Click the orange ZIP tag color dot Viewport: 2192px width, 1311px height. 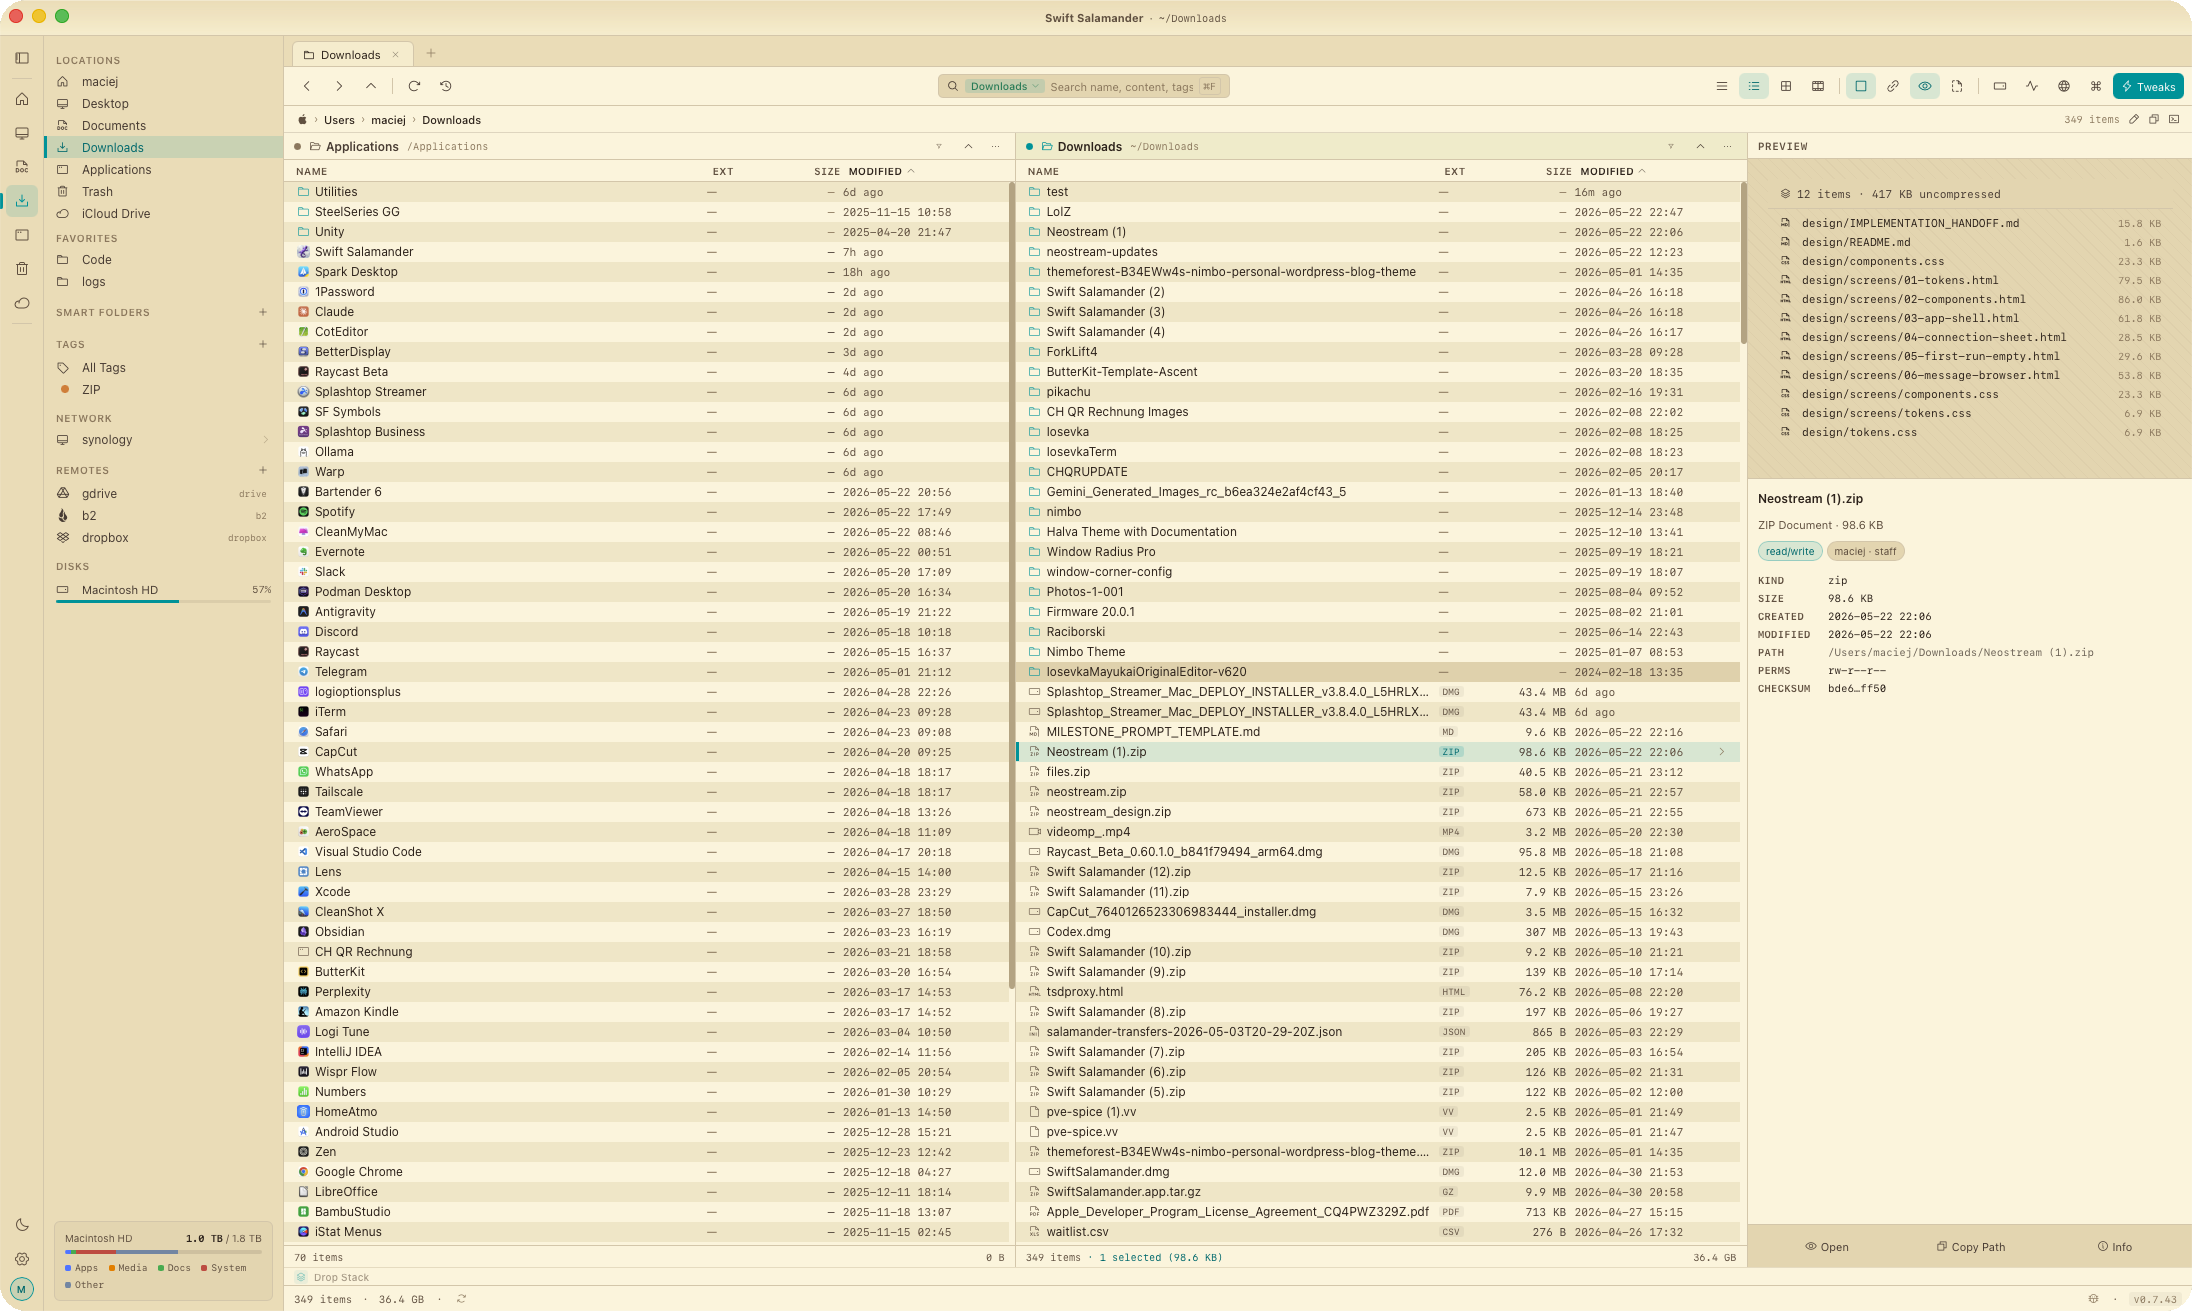[x=65, y=389]
